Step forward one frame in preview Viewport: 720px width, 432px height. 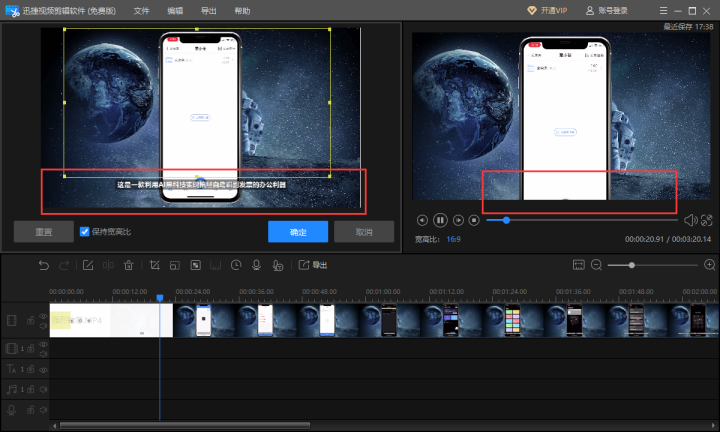(458, 220)
